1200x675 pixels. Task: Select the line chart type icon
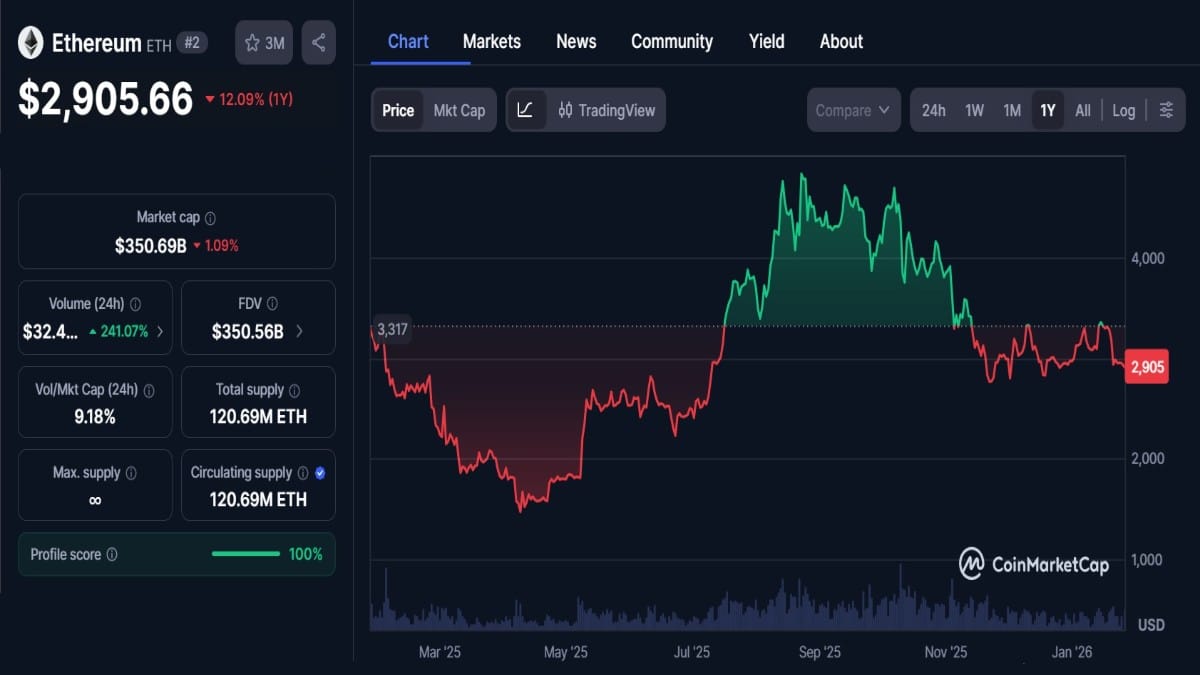(525, 110)
